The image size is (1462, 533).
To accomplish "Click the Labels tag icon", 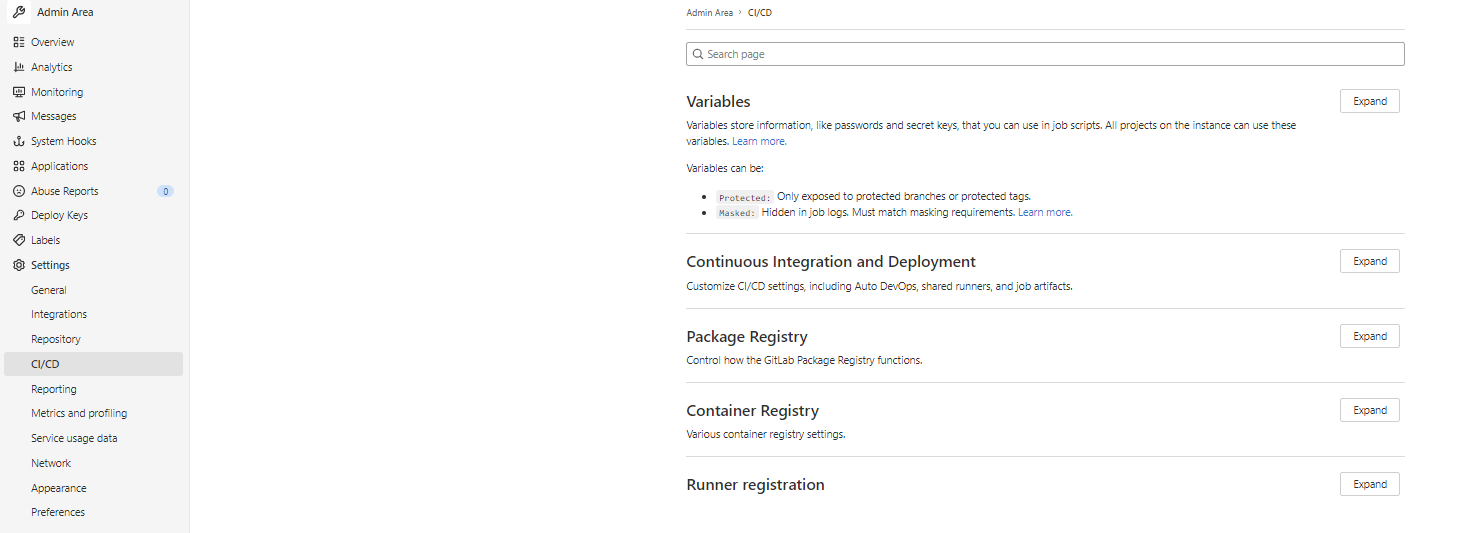I will (x=19, y=240).
